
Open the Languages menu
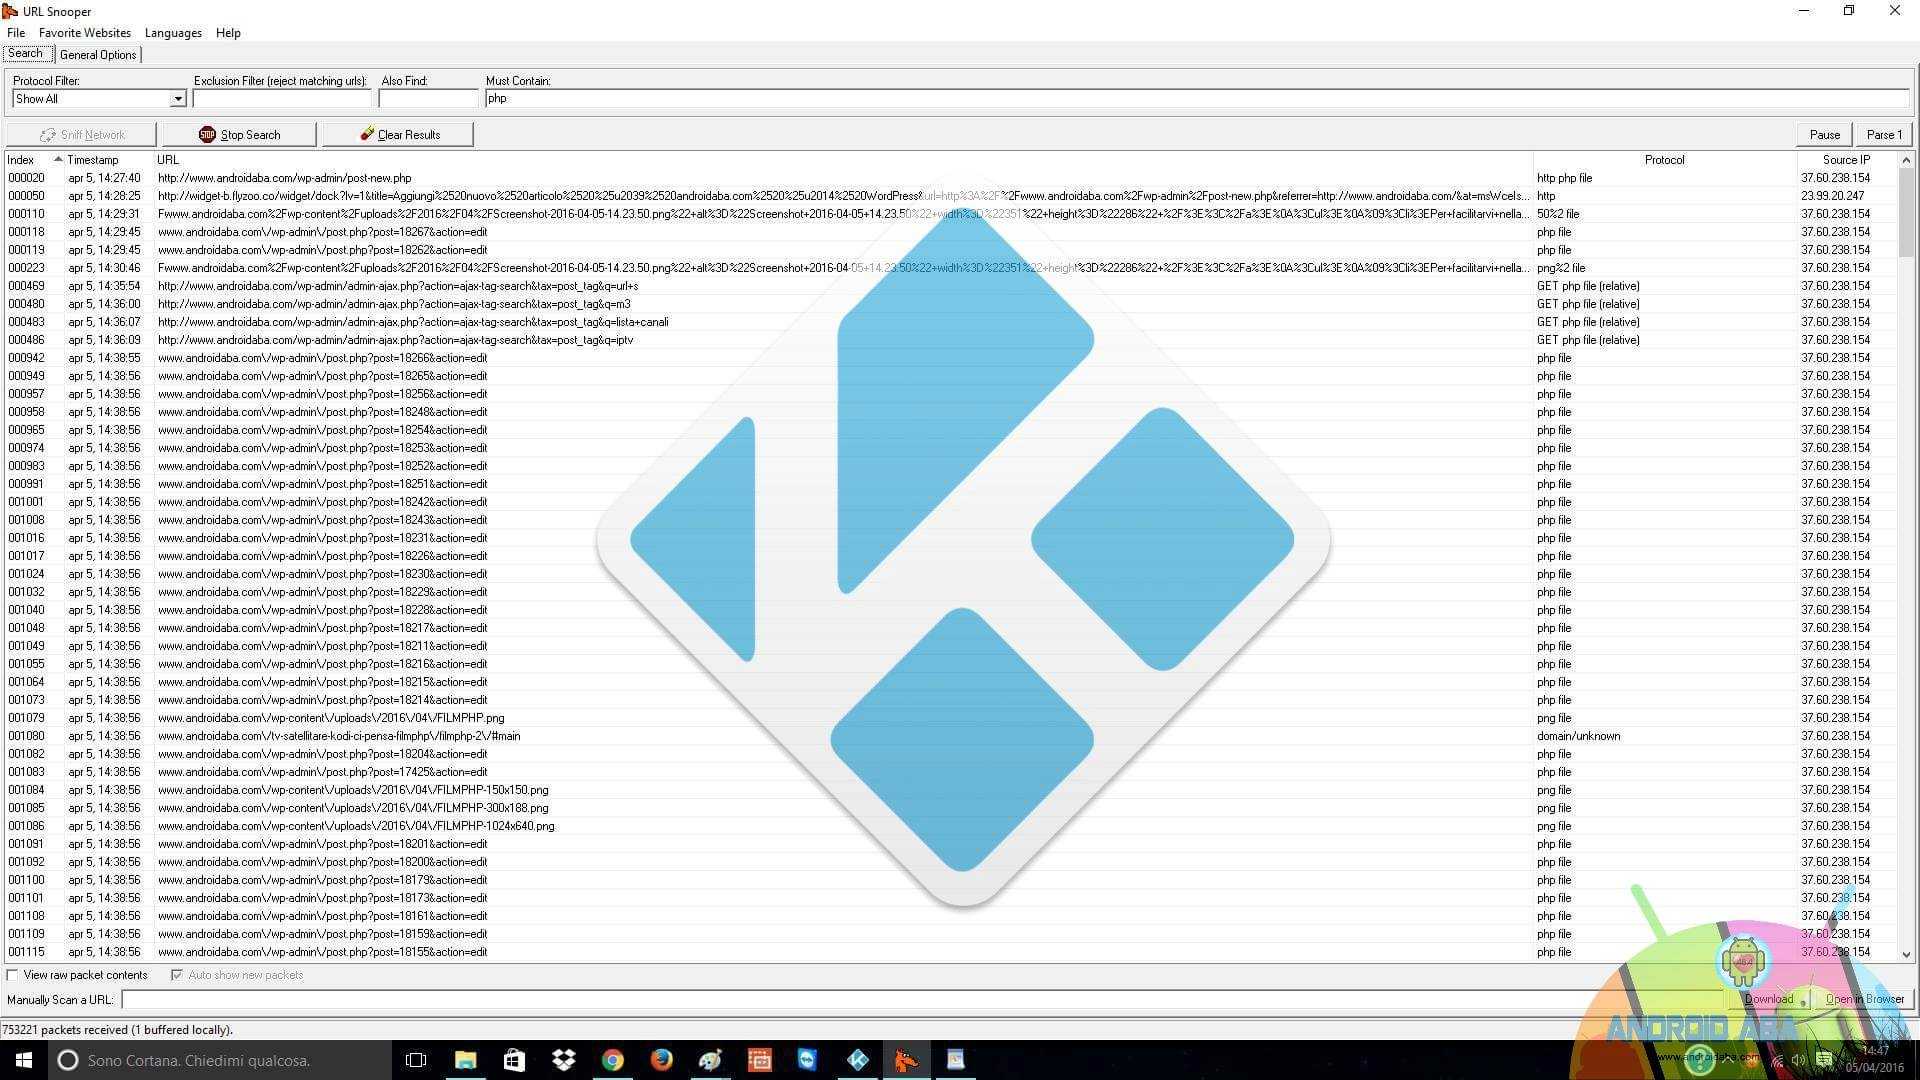click(x=173, y=33)
